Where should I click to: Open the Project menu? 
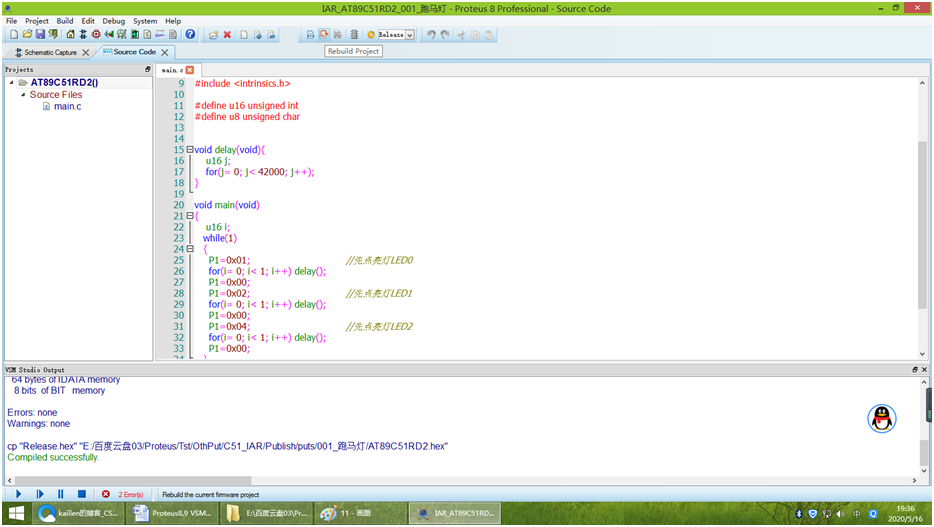pos(36,21)
